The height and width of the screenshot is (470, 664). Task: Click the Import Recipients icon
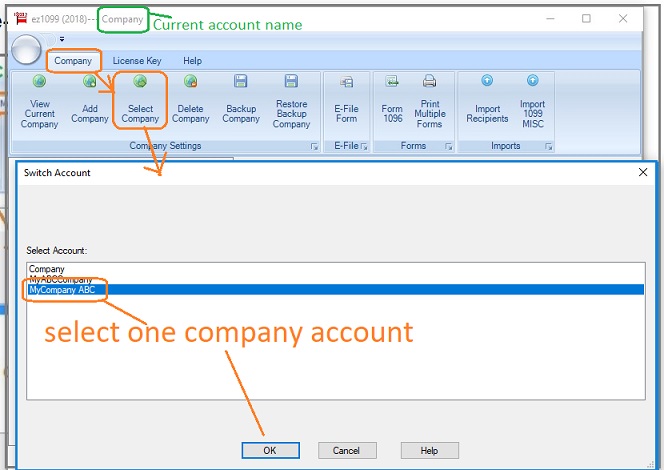[x=487, y=82]
